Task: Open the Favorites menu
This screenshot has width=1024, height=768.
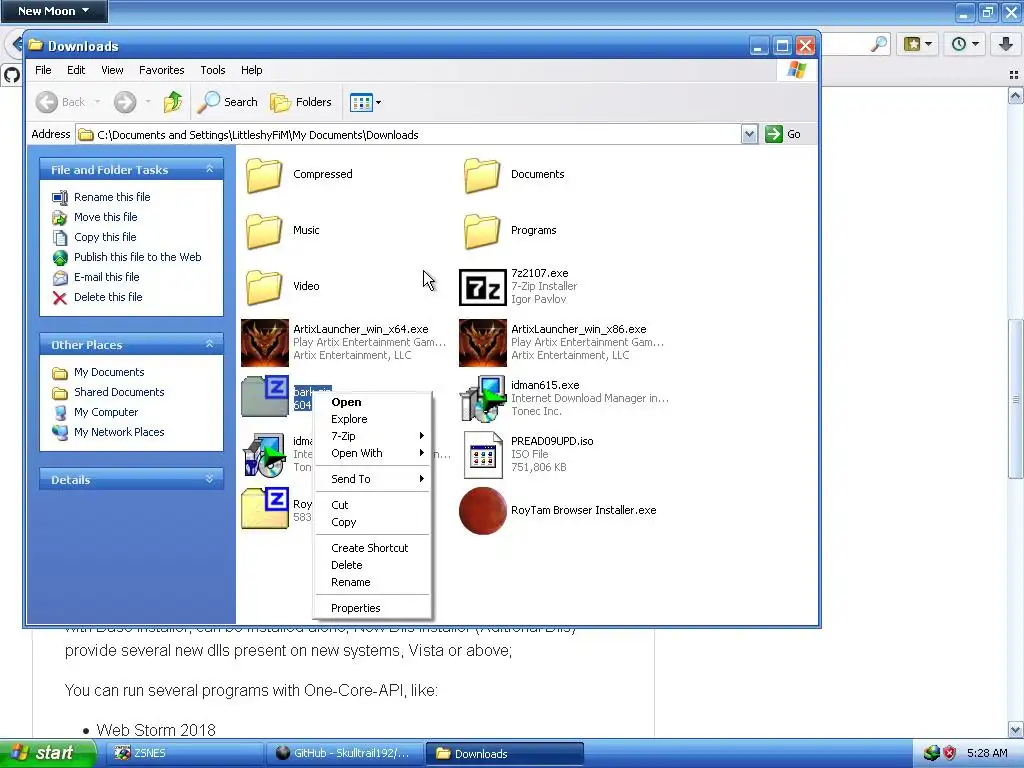Action: [x=161, y=70]
